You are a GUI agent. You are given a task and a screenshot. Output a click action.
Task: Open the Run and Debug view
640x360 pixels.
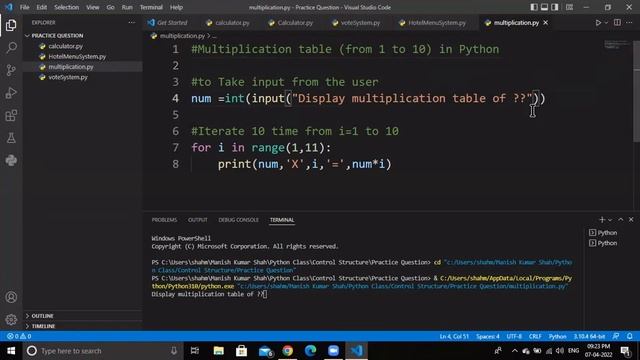[x=11, y=93]
